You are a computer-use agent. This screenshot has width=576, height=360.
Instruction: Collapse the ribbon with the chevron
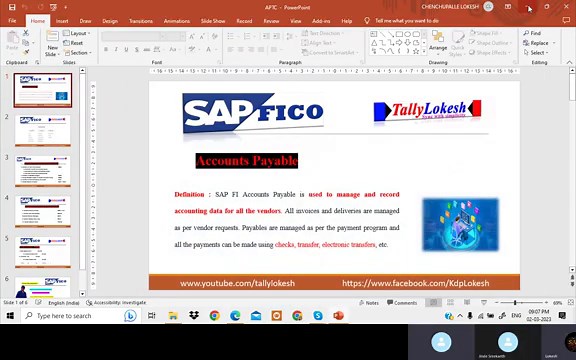click(x=569, y=62)
